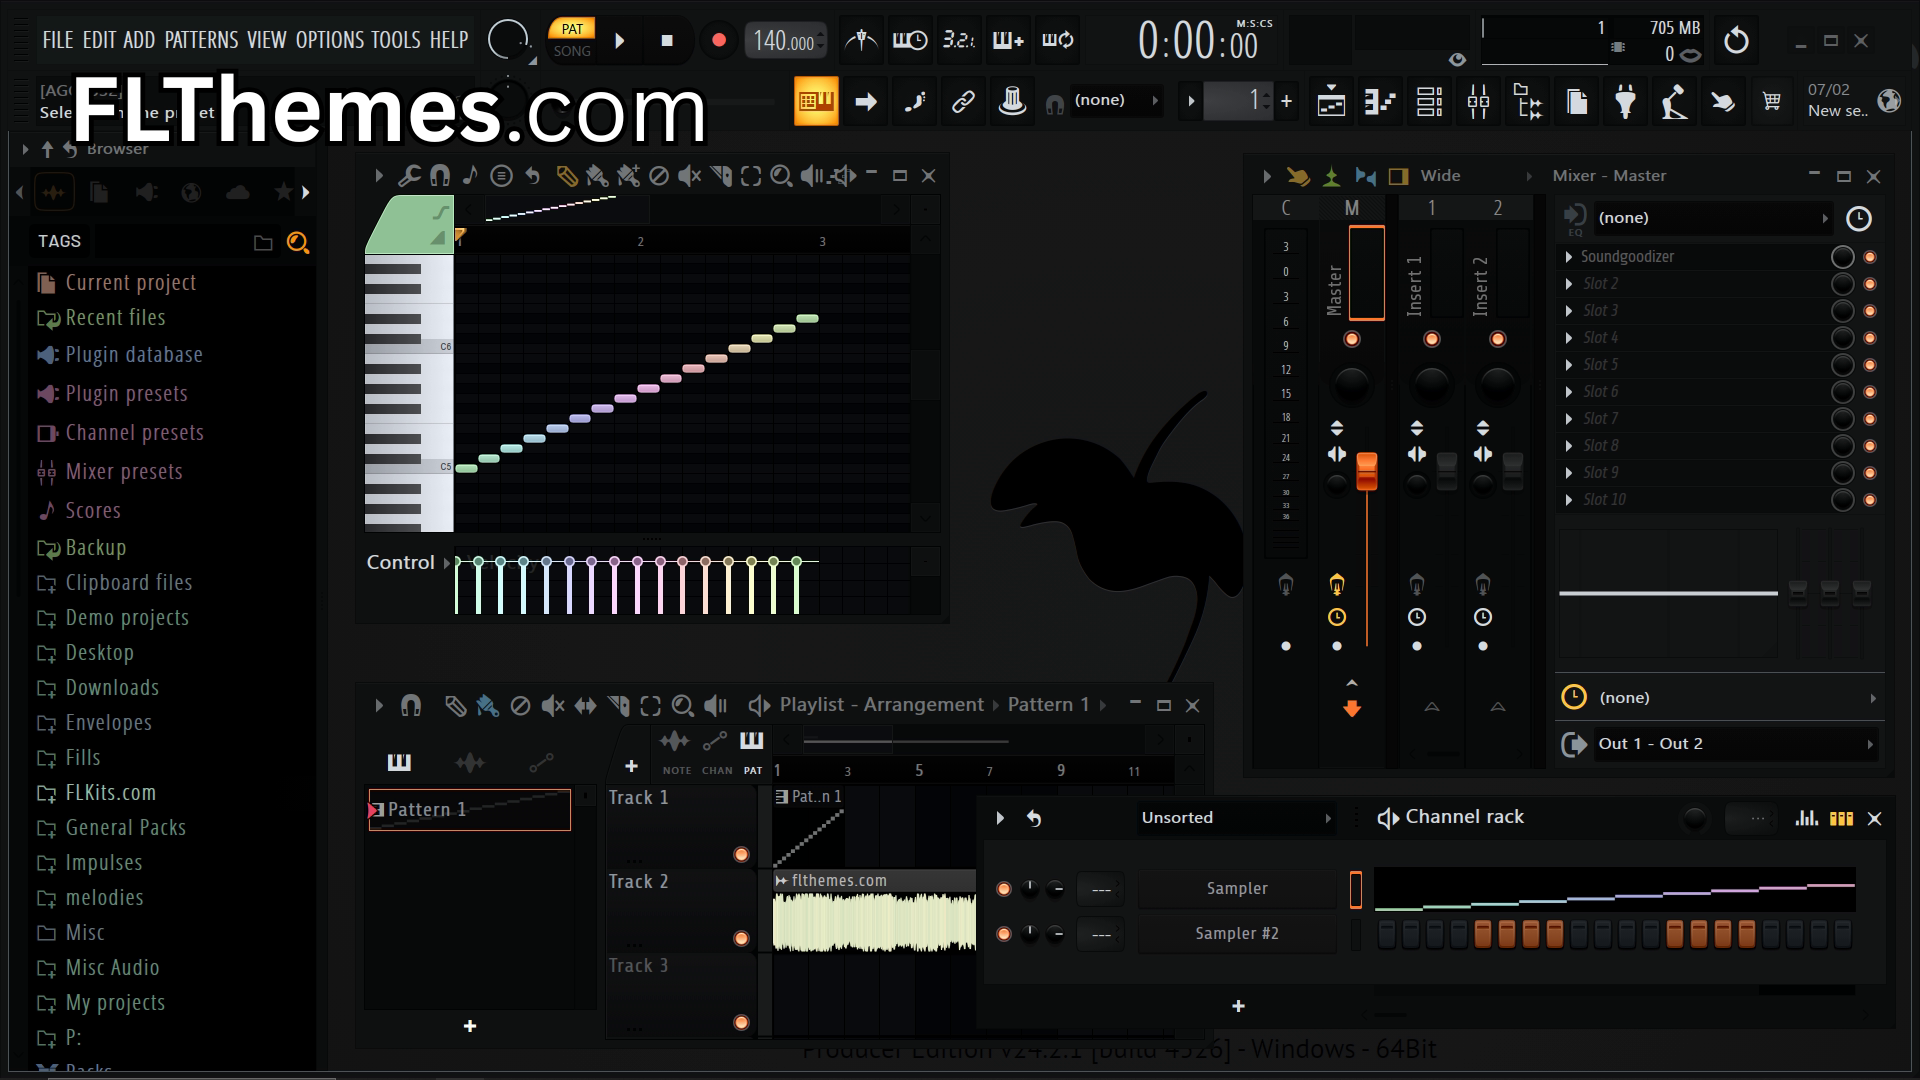Viewport: 1920px width, 1080px height.
Task: Expand the Soundgoodizer slot menu arrow
Action: (x=1568, y=257)
